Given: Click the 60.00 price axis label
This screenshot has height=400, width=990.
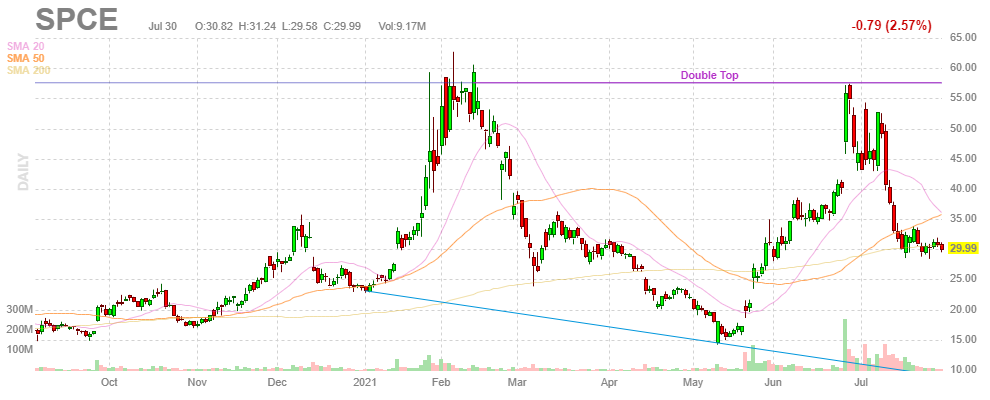Looking at the screenshot, I should [x=963, y=68].
